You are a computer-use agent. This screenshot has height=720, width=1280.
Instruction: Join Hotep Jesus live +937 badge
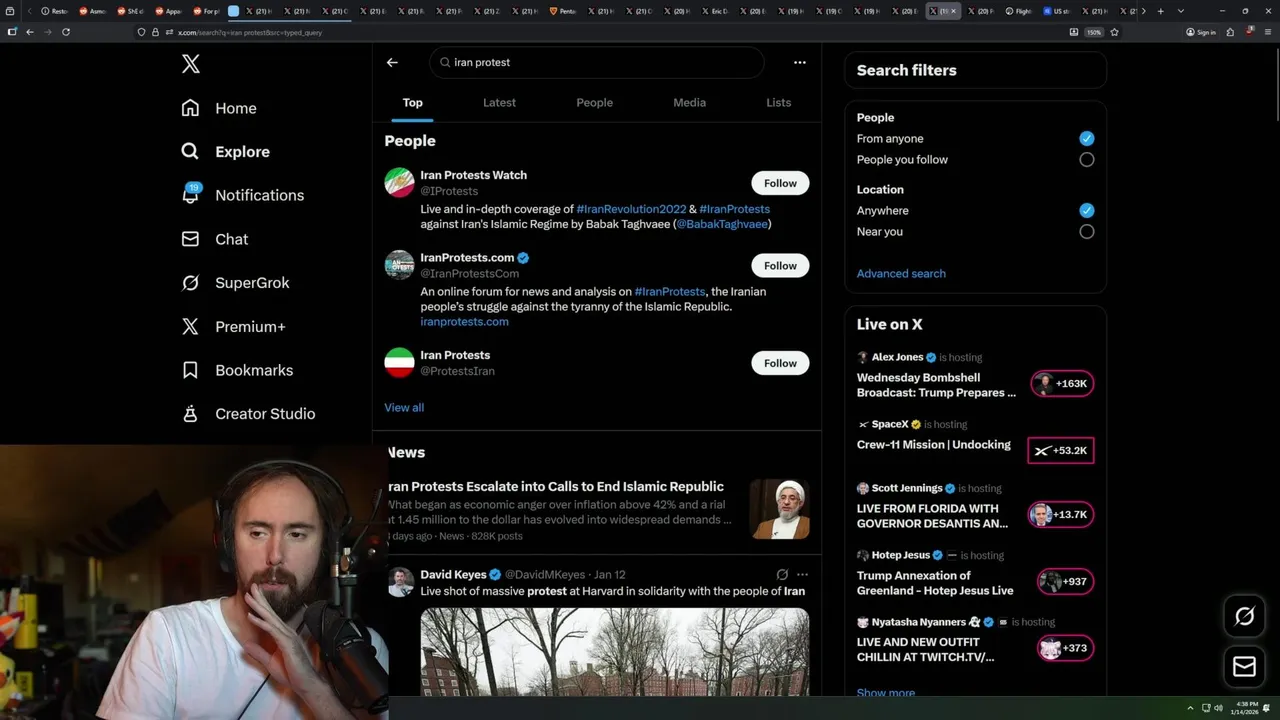click(1065, 582)
